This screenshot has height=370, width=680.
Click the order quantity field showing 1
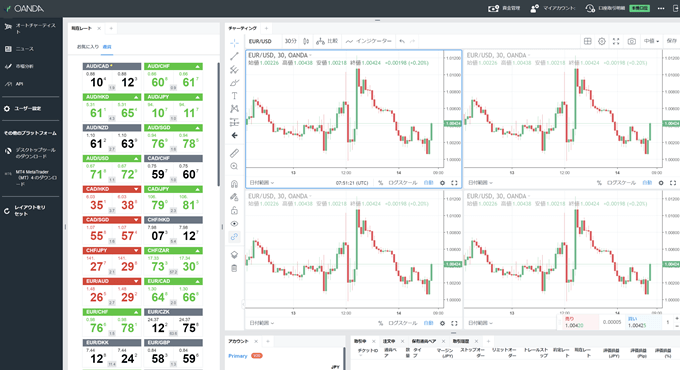[668, 322]
